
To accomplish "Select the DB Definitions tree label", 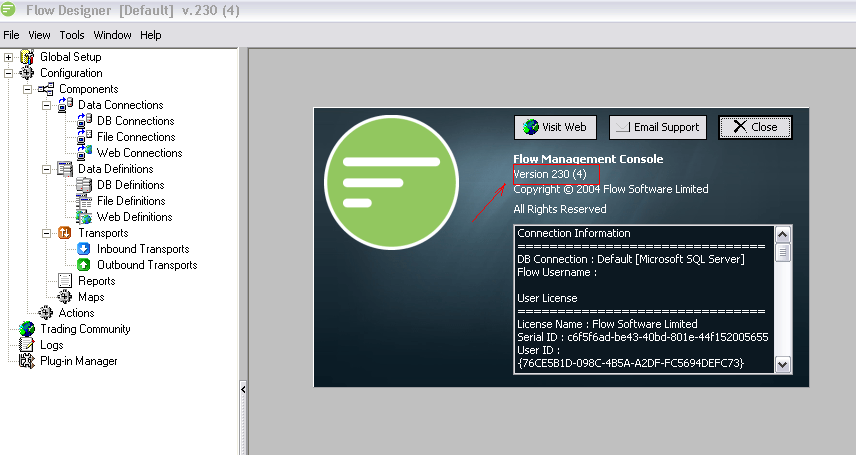I will 130,185.
